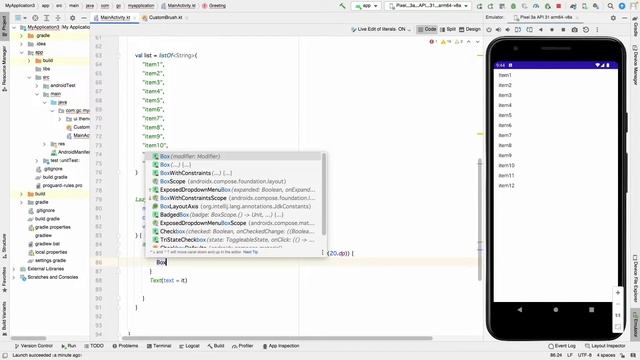Open the Terminal tool window

159,346
